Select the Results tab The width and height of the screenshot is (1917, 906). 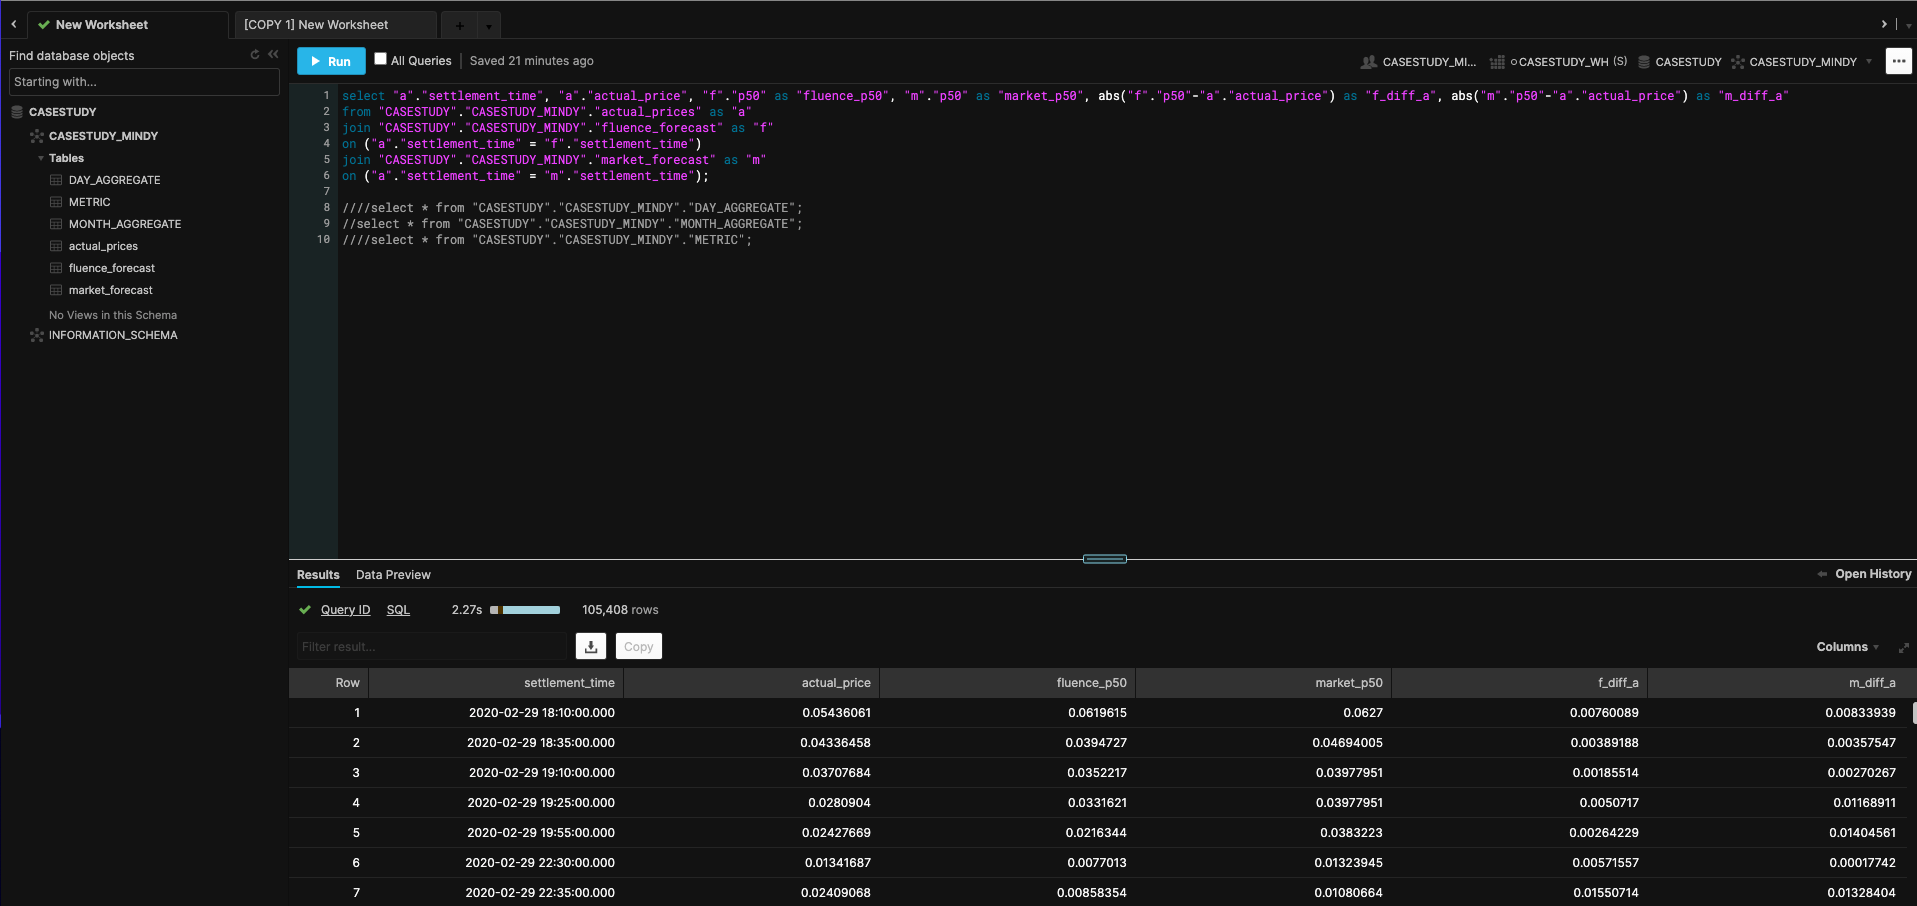[318, 575]
